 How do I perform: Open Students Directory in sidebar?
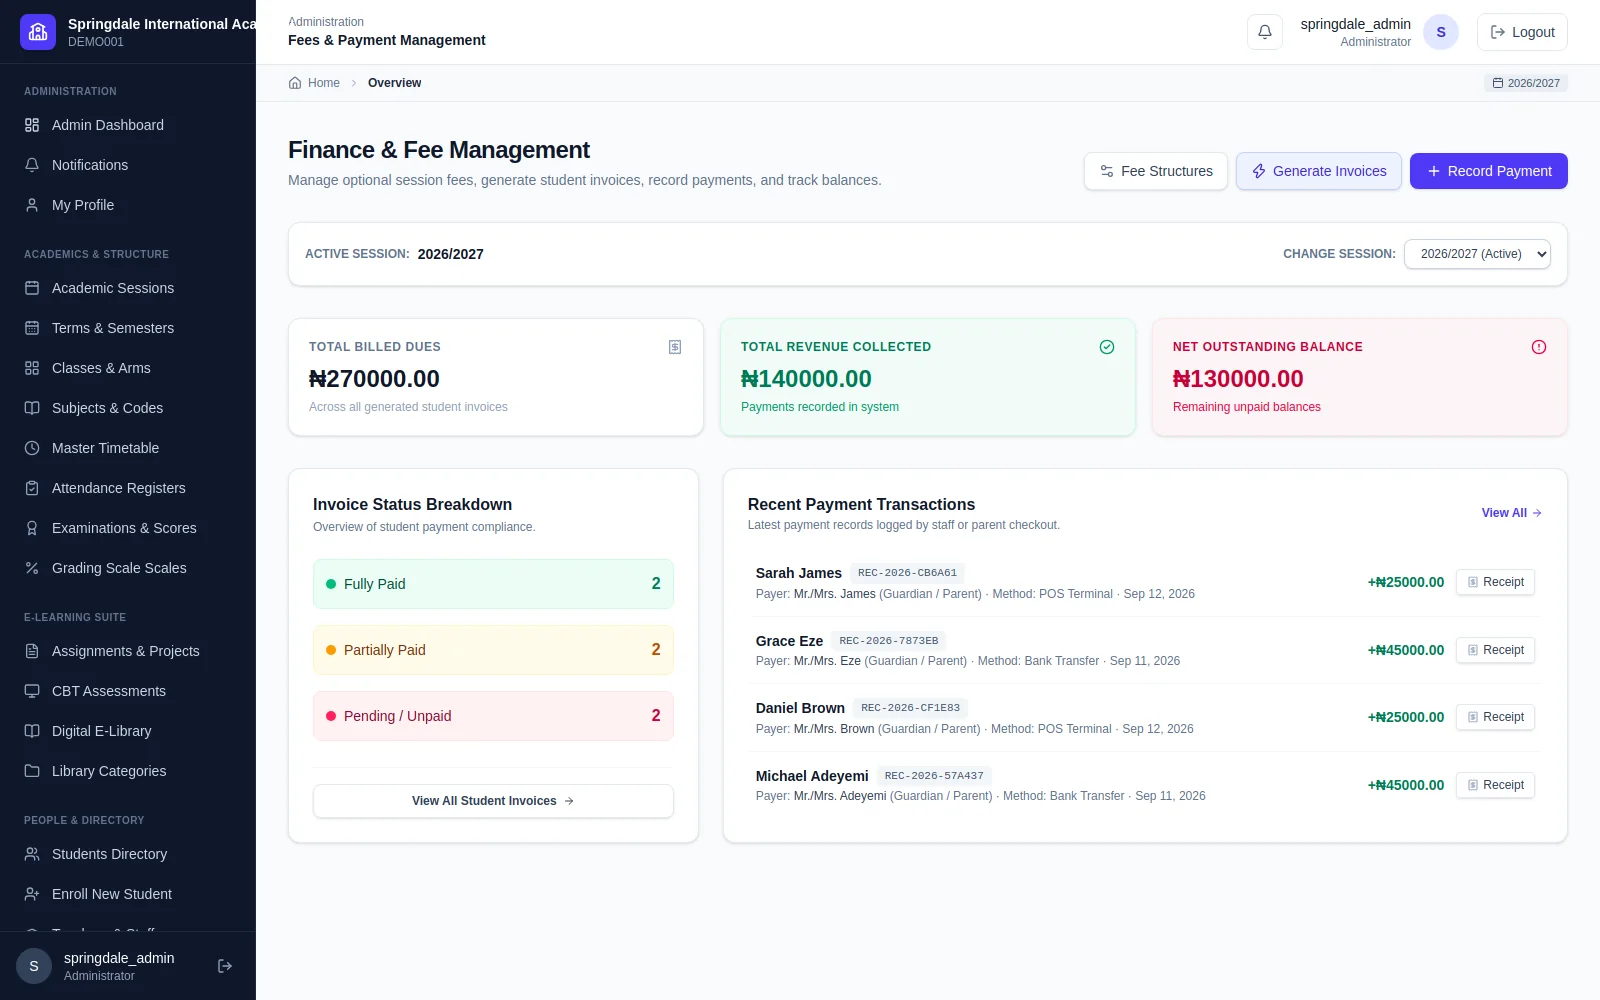[x=128, y=854]
